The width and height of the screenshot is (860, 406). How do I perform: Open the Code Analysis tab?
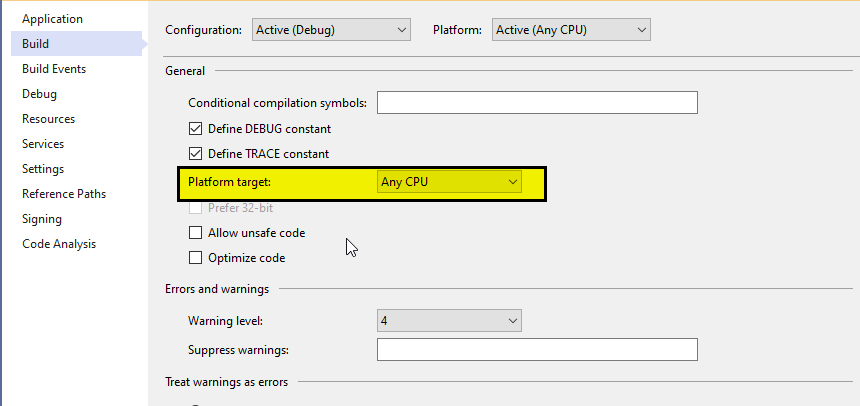pyautogui.click(x=59, y=244)
